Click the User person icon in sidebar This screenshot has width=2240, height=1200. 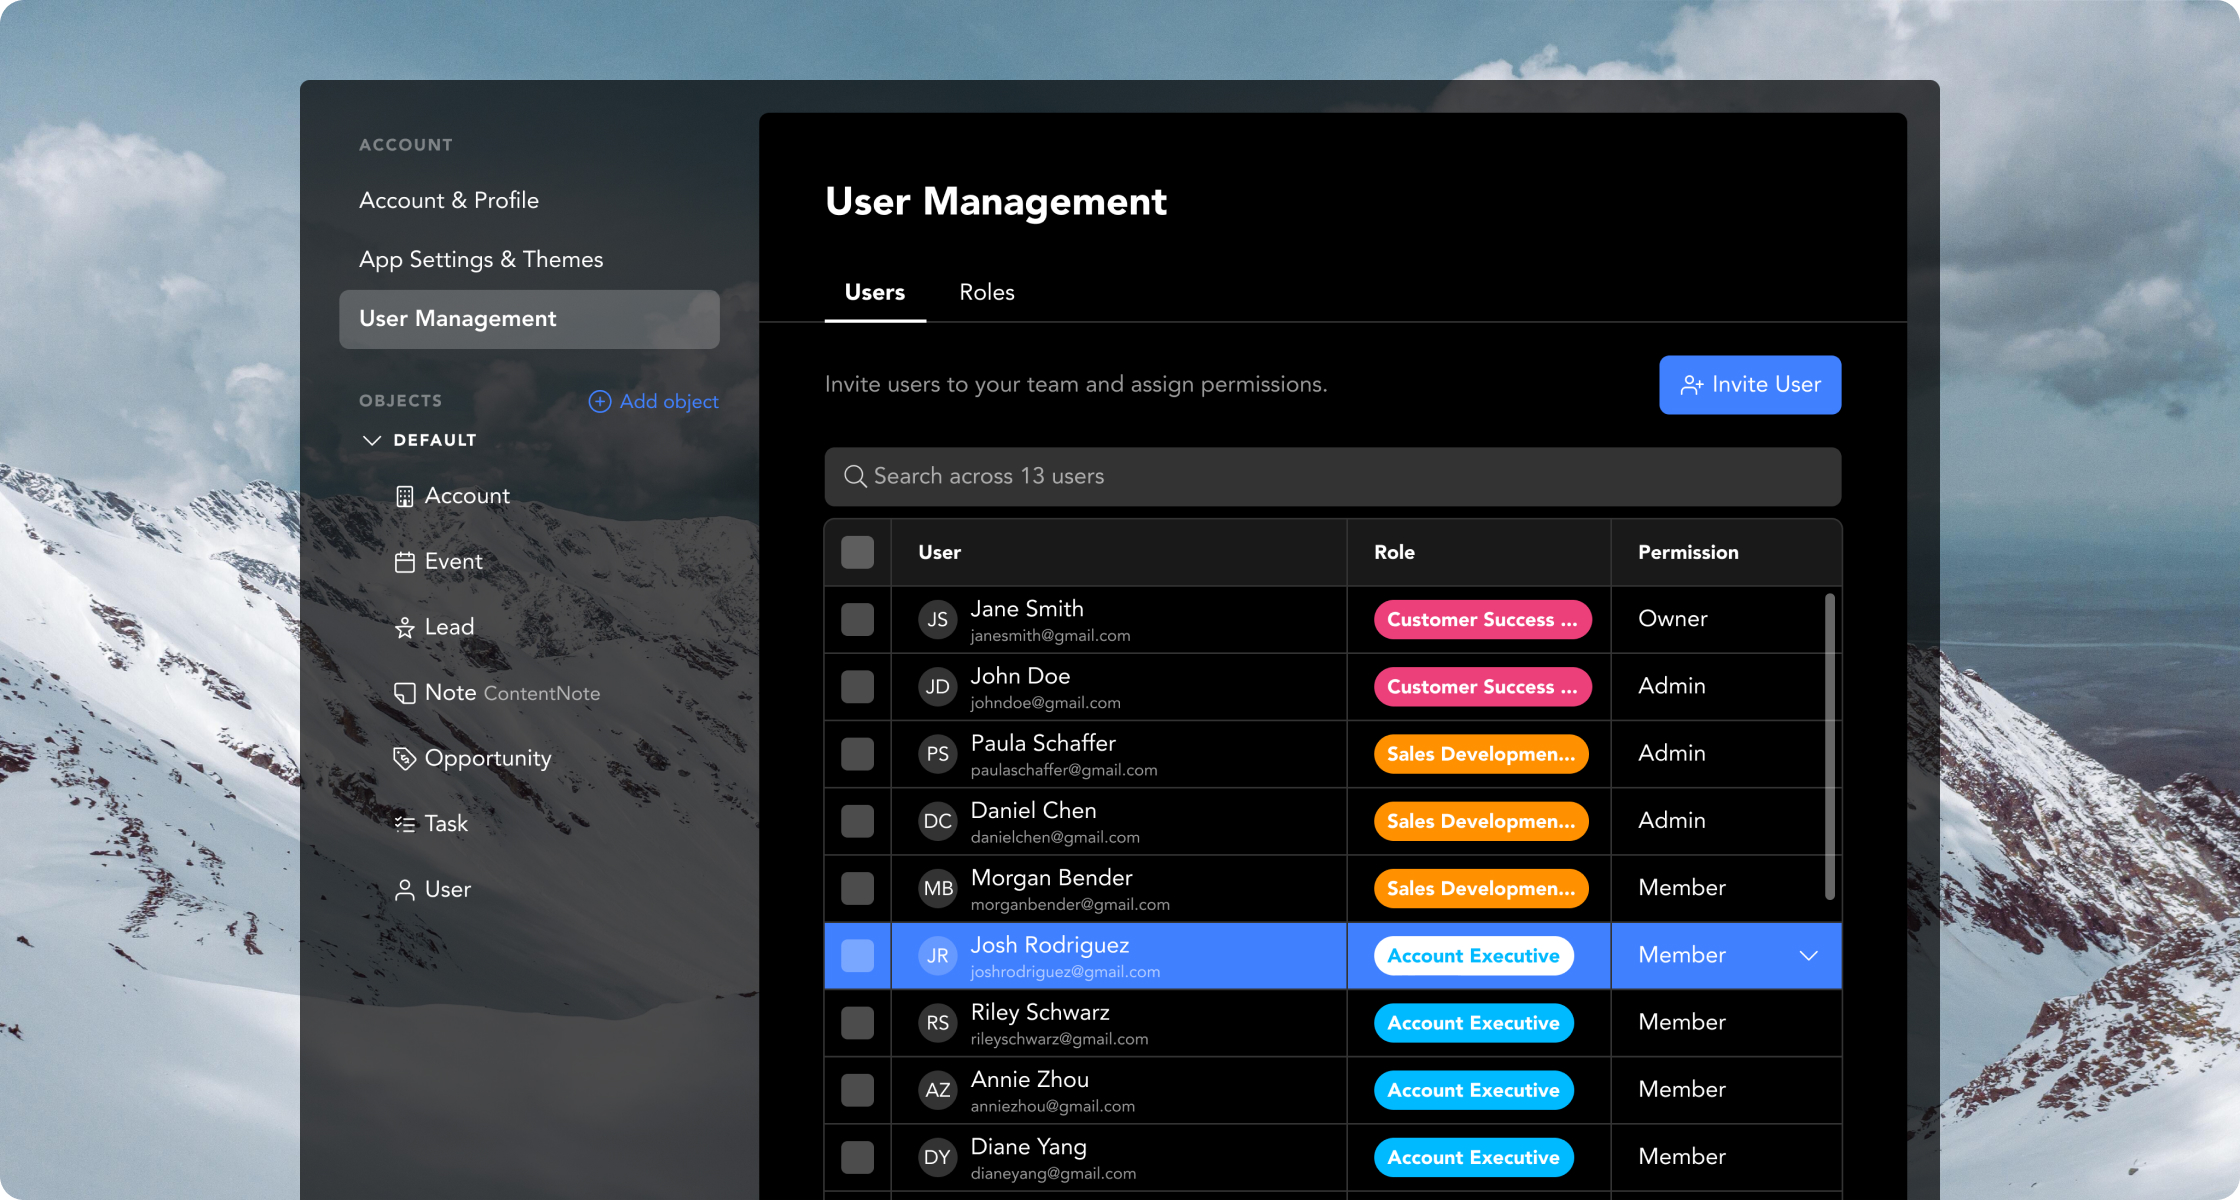click(x=404, y=890)
